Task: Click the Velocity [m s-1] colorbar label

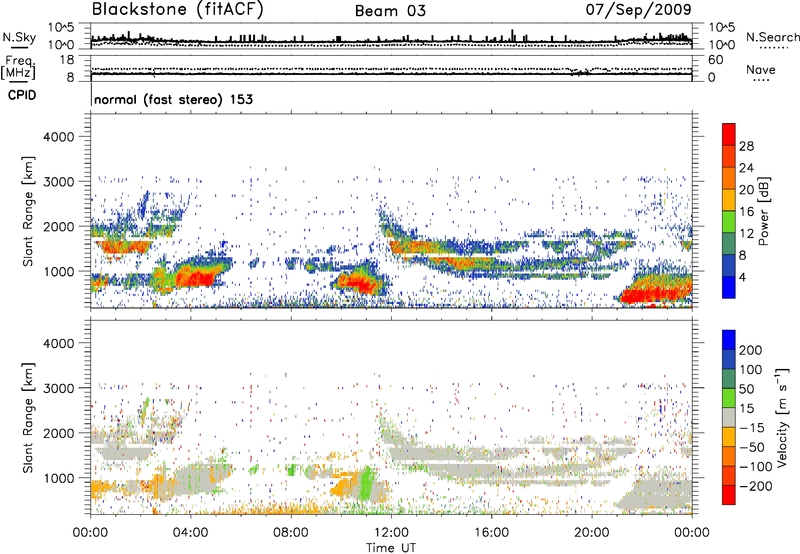Action: pos(781,417)
